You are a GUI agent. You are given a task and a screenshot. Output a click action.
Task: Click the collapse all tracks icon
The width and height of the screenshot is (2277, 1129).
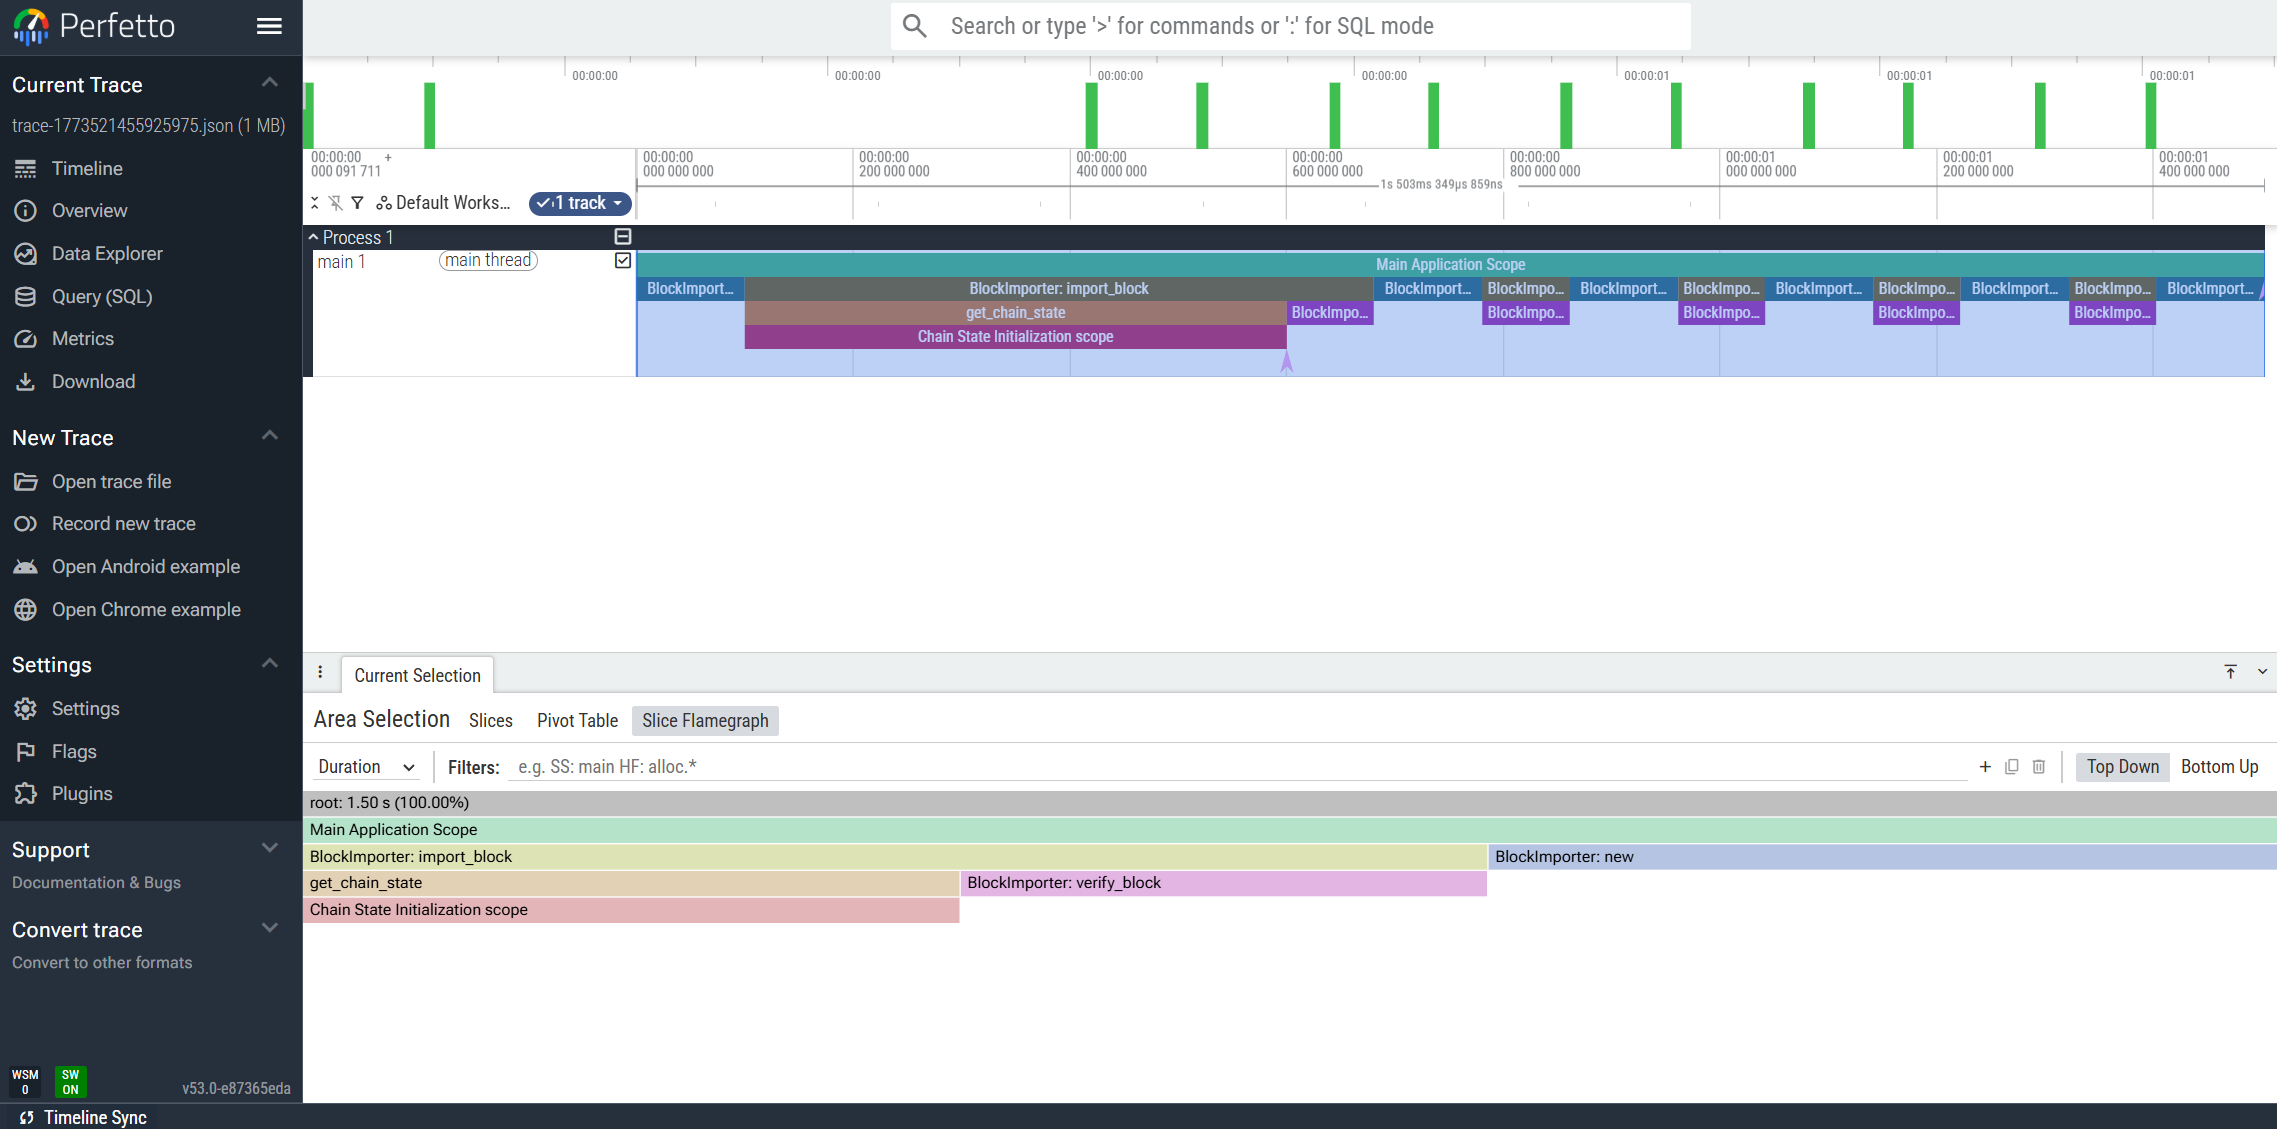coord(314,203)
